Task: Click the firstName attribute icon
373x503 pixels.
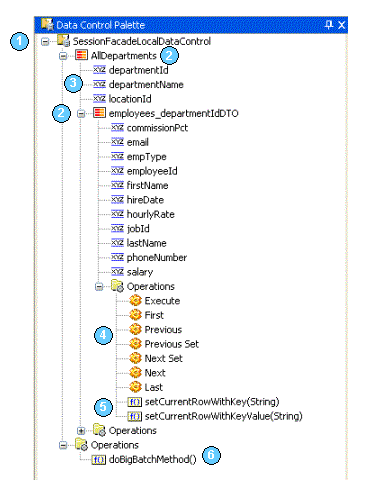Action: 117,185
